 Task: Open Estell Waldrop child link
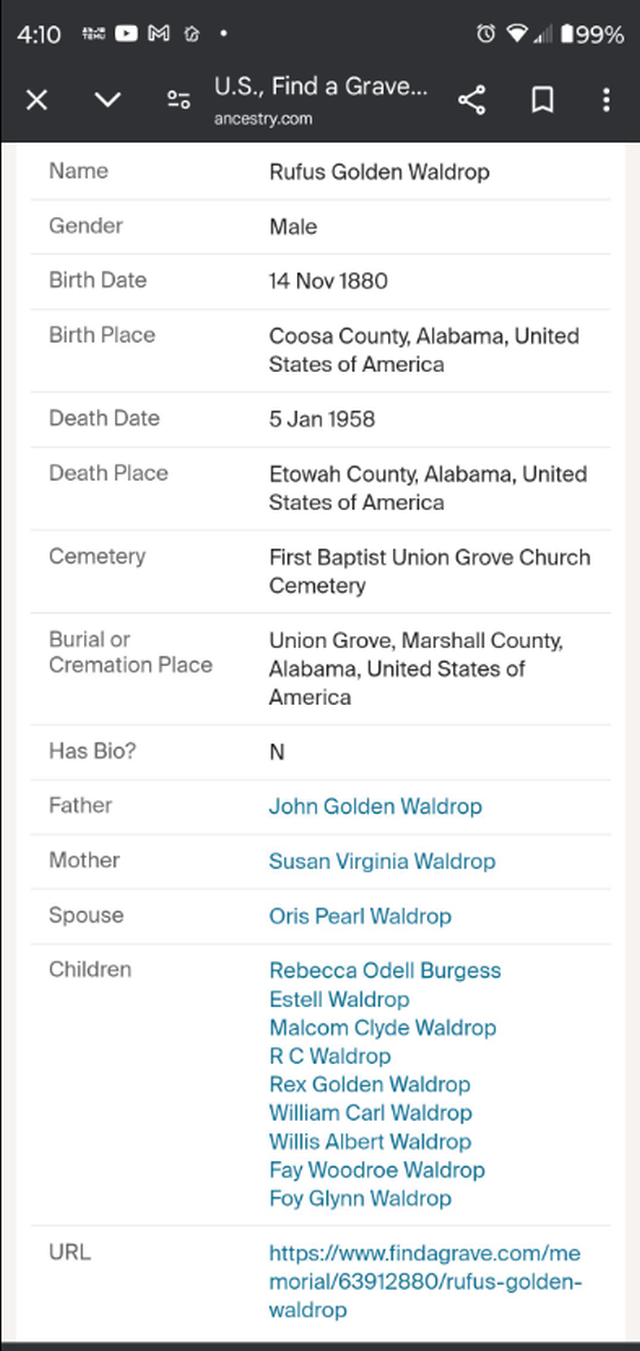coord(339,999)
